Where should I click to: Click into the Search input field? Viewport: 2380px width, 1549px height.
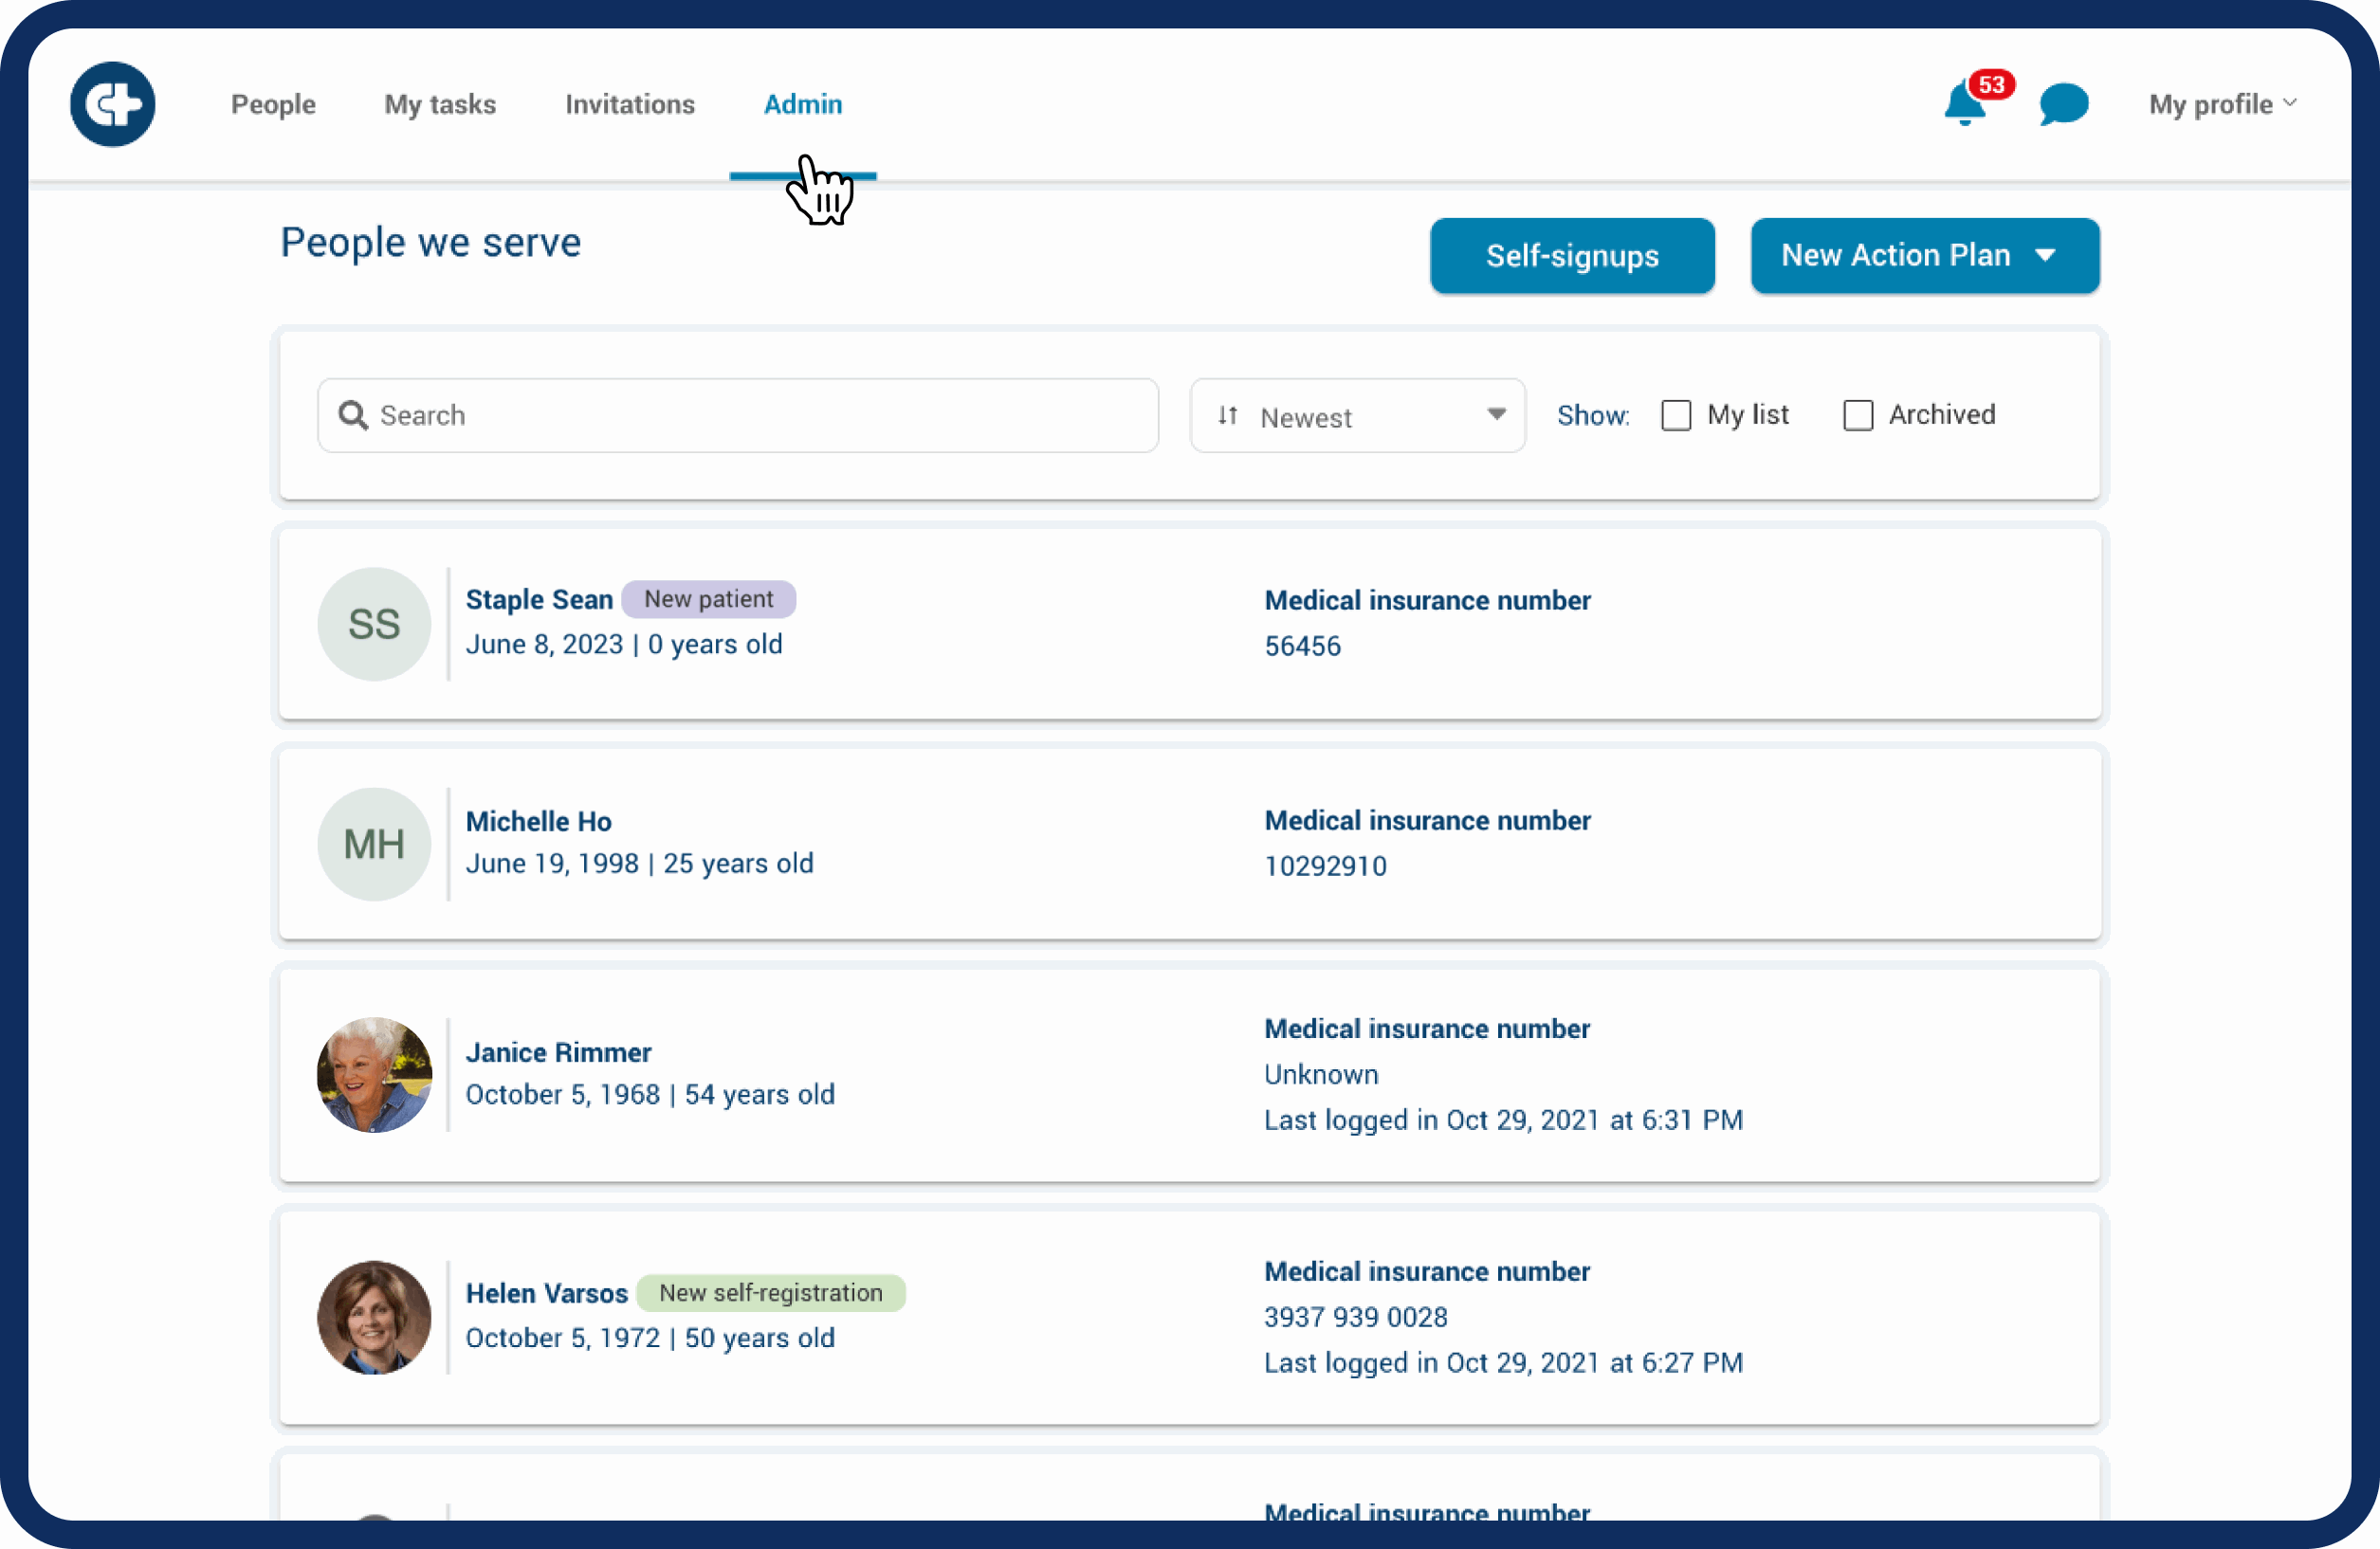click(x=760, y=415)
